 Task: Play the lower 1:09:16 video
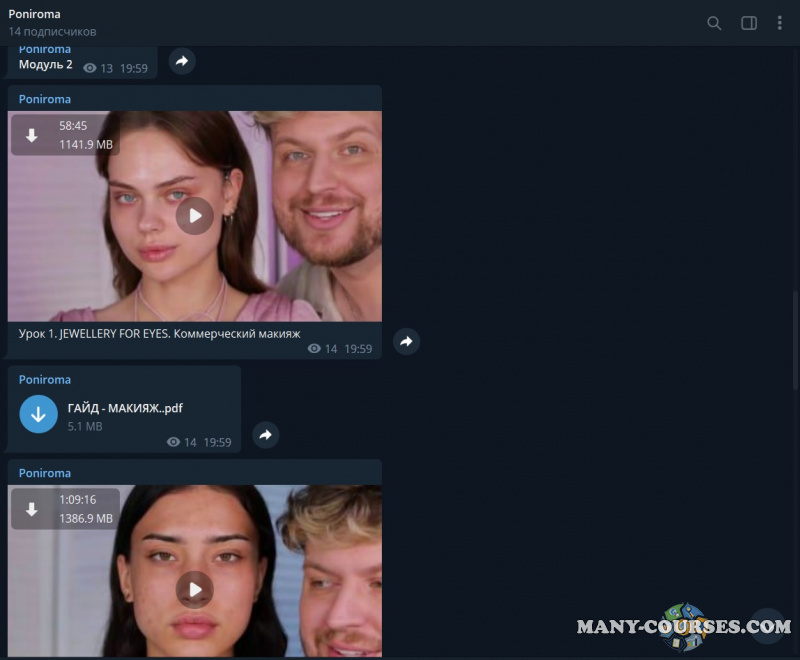(x=194, y=590)
